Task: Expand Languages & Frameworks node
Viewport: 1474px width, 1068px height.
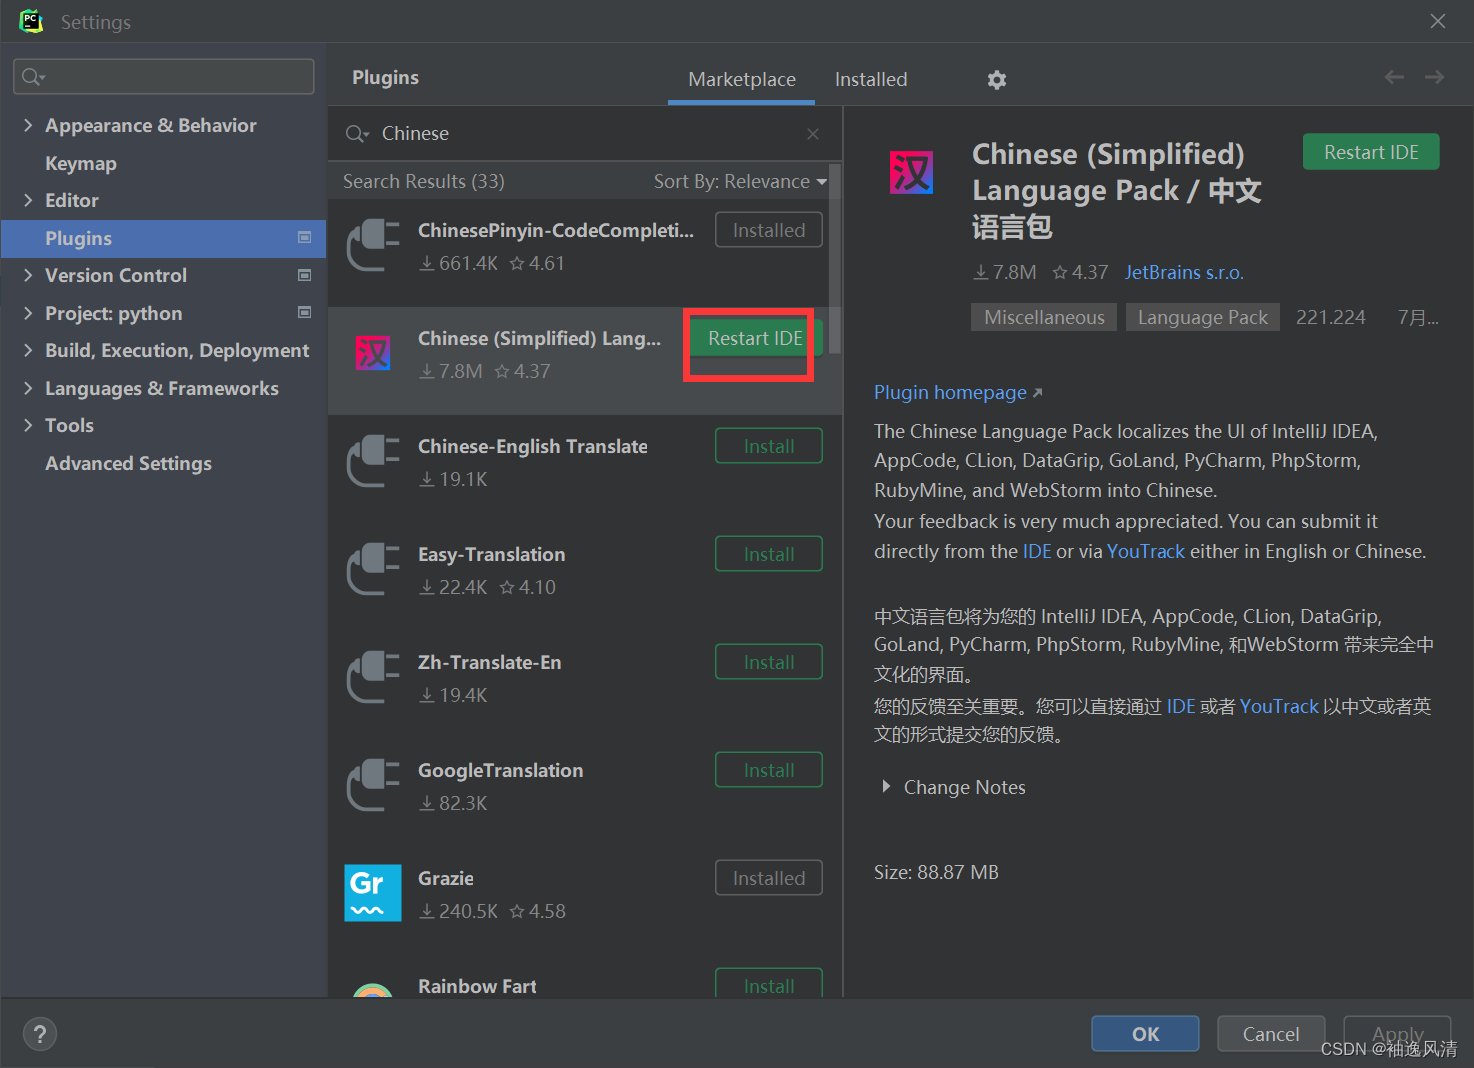Action: (x=28, y=388)
